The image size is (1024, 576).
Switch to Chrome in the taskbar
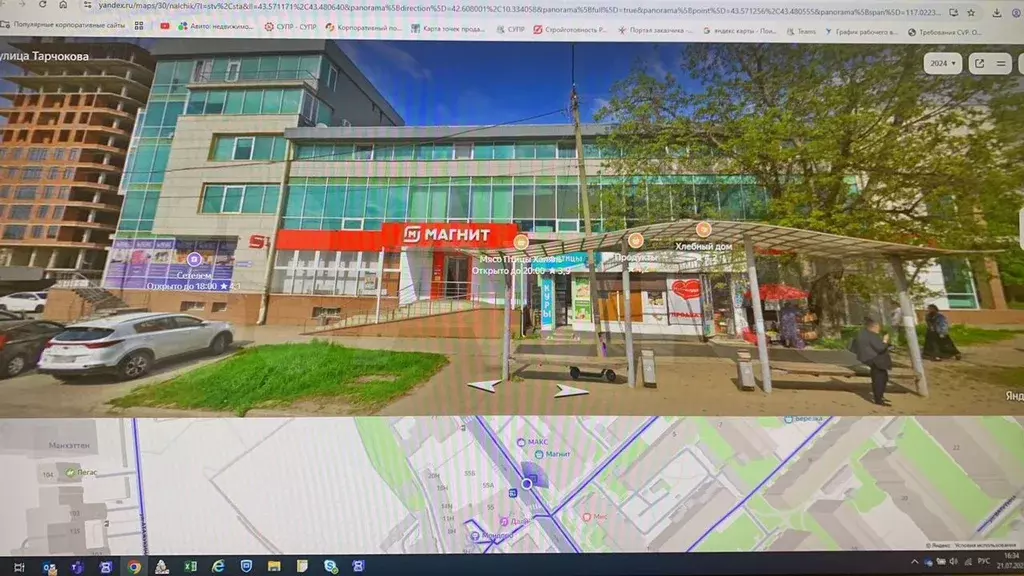coord(134,567)
